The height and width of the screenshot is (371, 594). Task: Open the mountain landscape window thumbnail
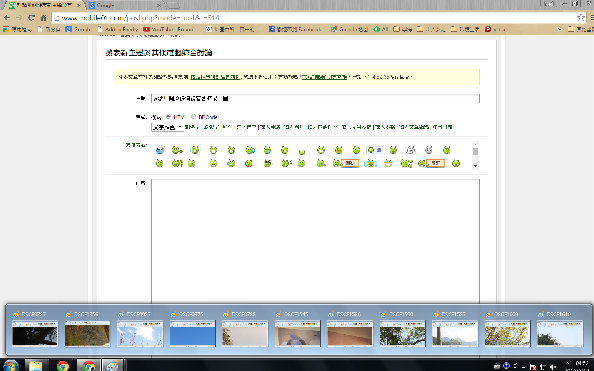455,333
